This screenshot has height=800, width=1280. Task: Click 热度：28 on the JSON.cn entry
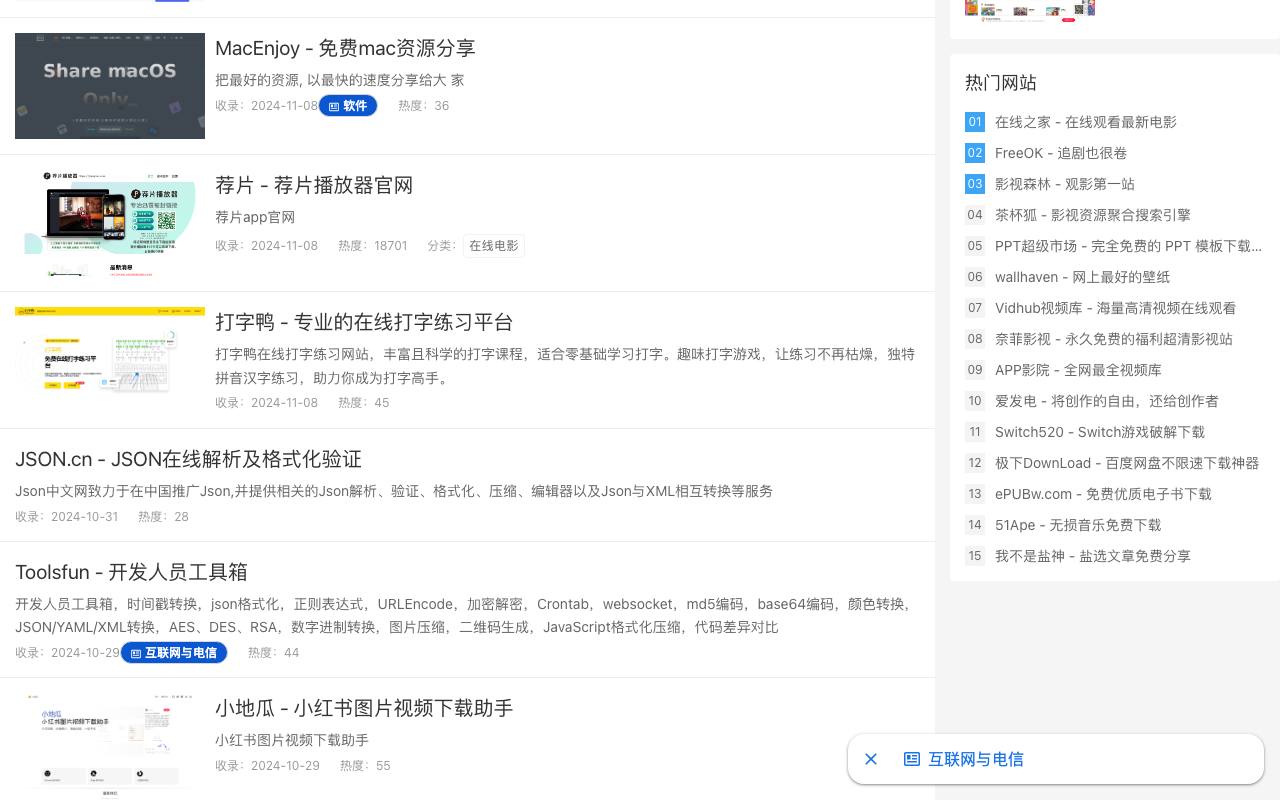(x=164, y=517)
